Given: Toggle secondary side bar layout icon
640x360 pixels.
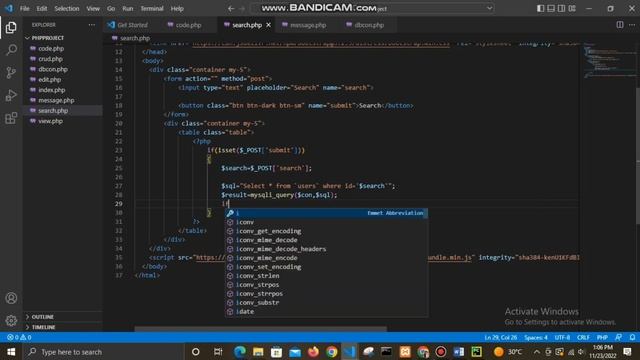Looking at the screenshot, I should tap(562, 8).
